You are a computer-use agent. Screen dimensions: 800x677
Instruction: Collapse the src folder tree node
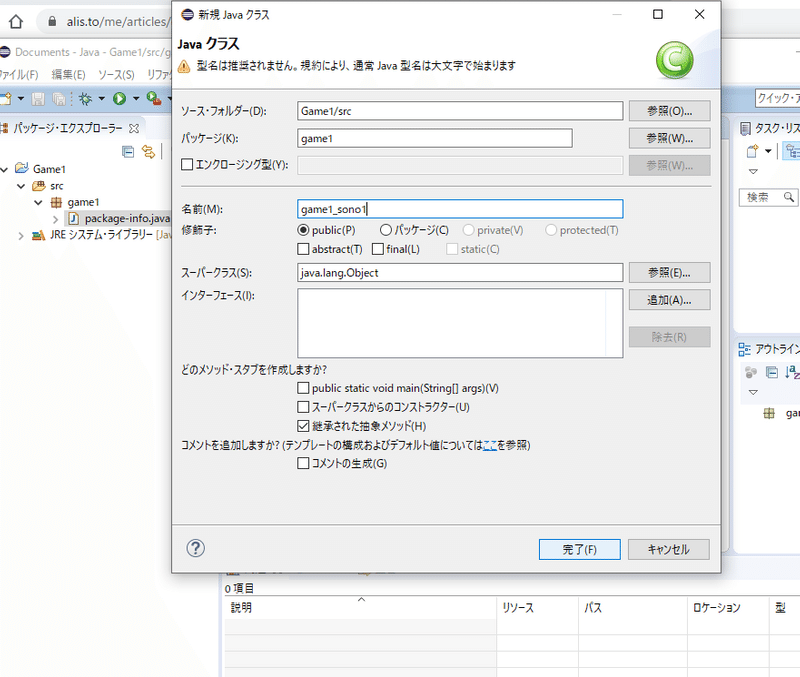(21, 186)
